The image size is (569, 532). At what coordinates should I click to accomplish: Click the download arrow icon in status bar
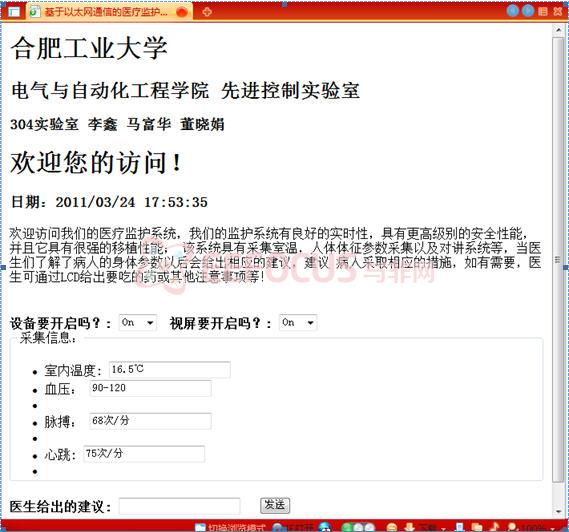pos(409,527)
